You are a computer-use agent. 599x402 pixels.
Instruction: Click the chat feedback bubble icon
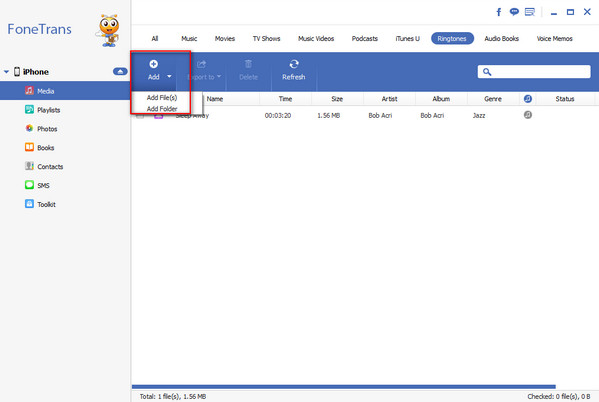pyautogui.click(x=514, y=12)
